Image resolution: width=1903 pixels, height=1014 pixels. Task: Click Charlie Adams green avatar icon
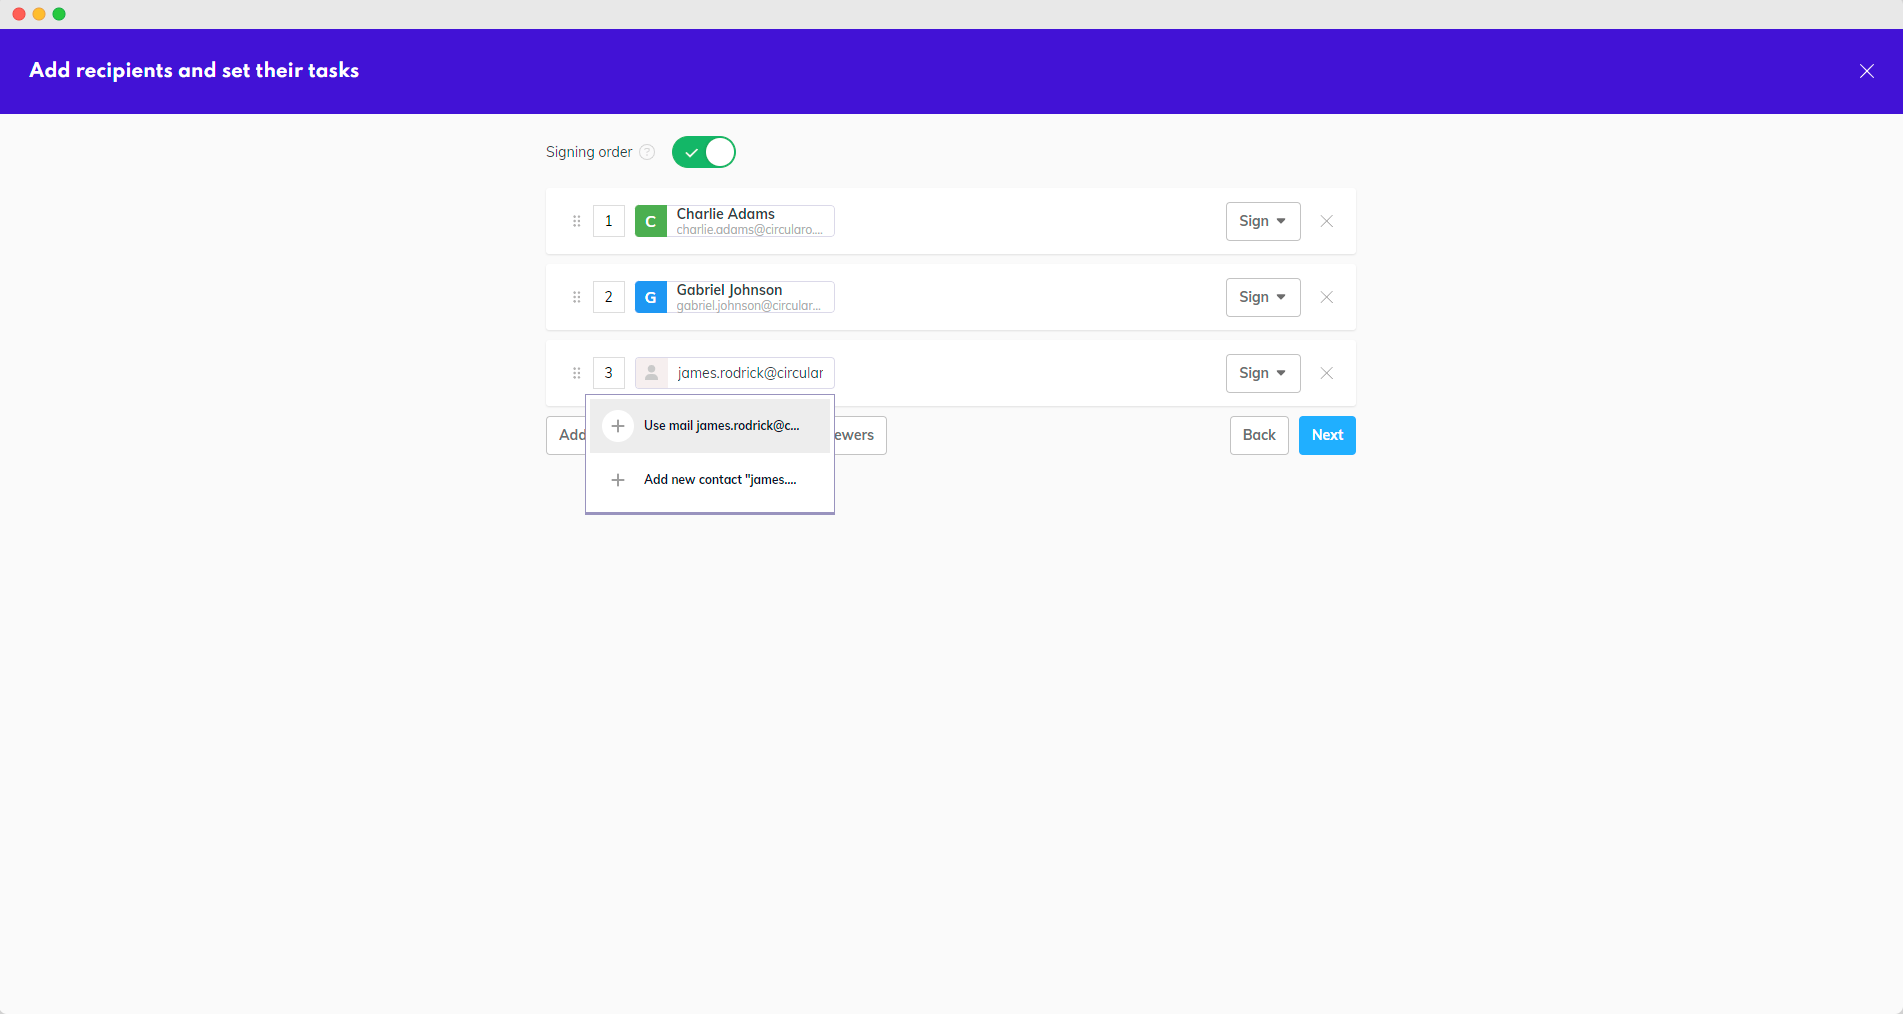point(651,221)
